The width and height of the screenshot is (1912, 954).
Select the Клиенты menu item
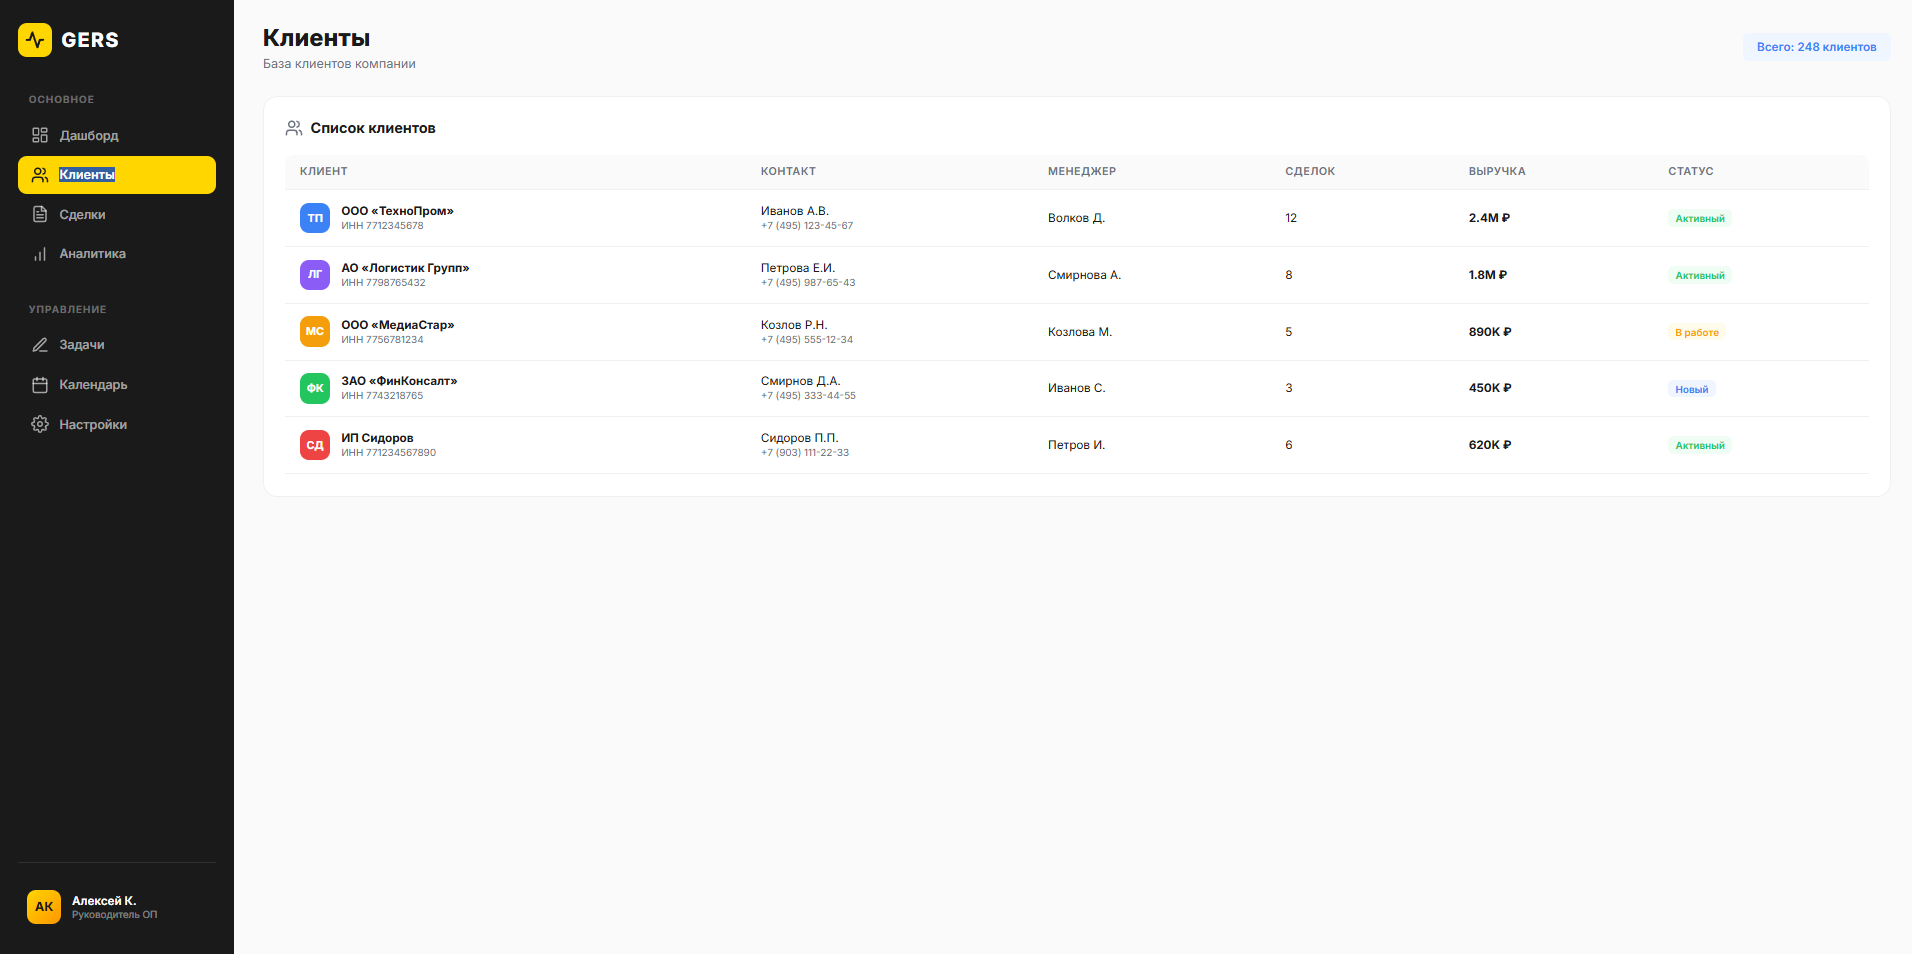(117, 175)
